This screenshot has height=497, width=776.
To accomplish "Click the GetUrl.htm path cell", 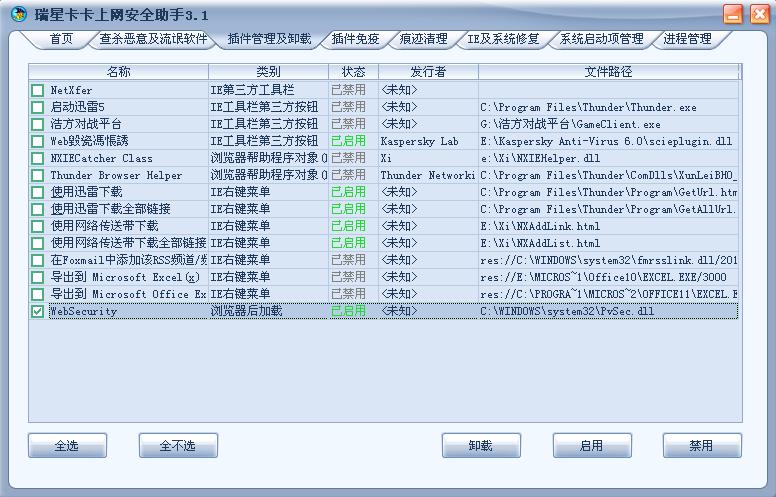I will [x=609, y=193].
